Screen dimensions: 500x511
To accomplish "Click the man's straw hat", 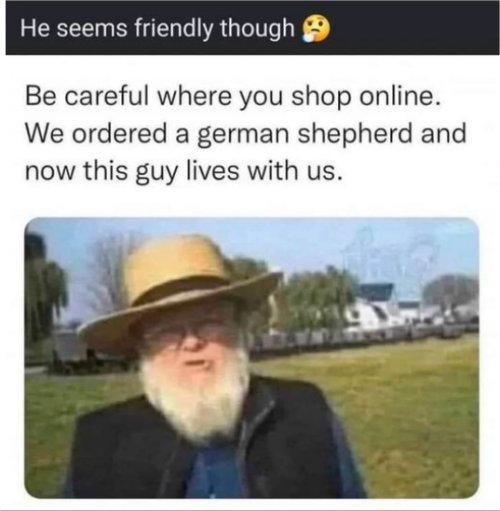I will point(180,291).
